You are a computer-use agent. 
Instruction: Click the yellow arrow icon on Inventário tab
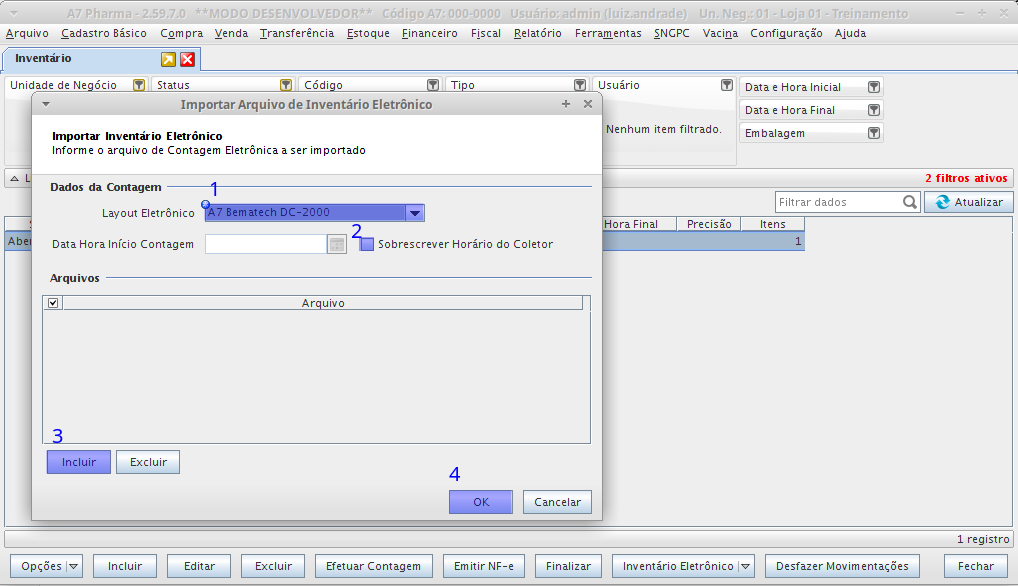pos(168,60)
